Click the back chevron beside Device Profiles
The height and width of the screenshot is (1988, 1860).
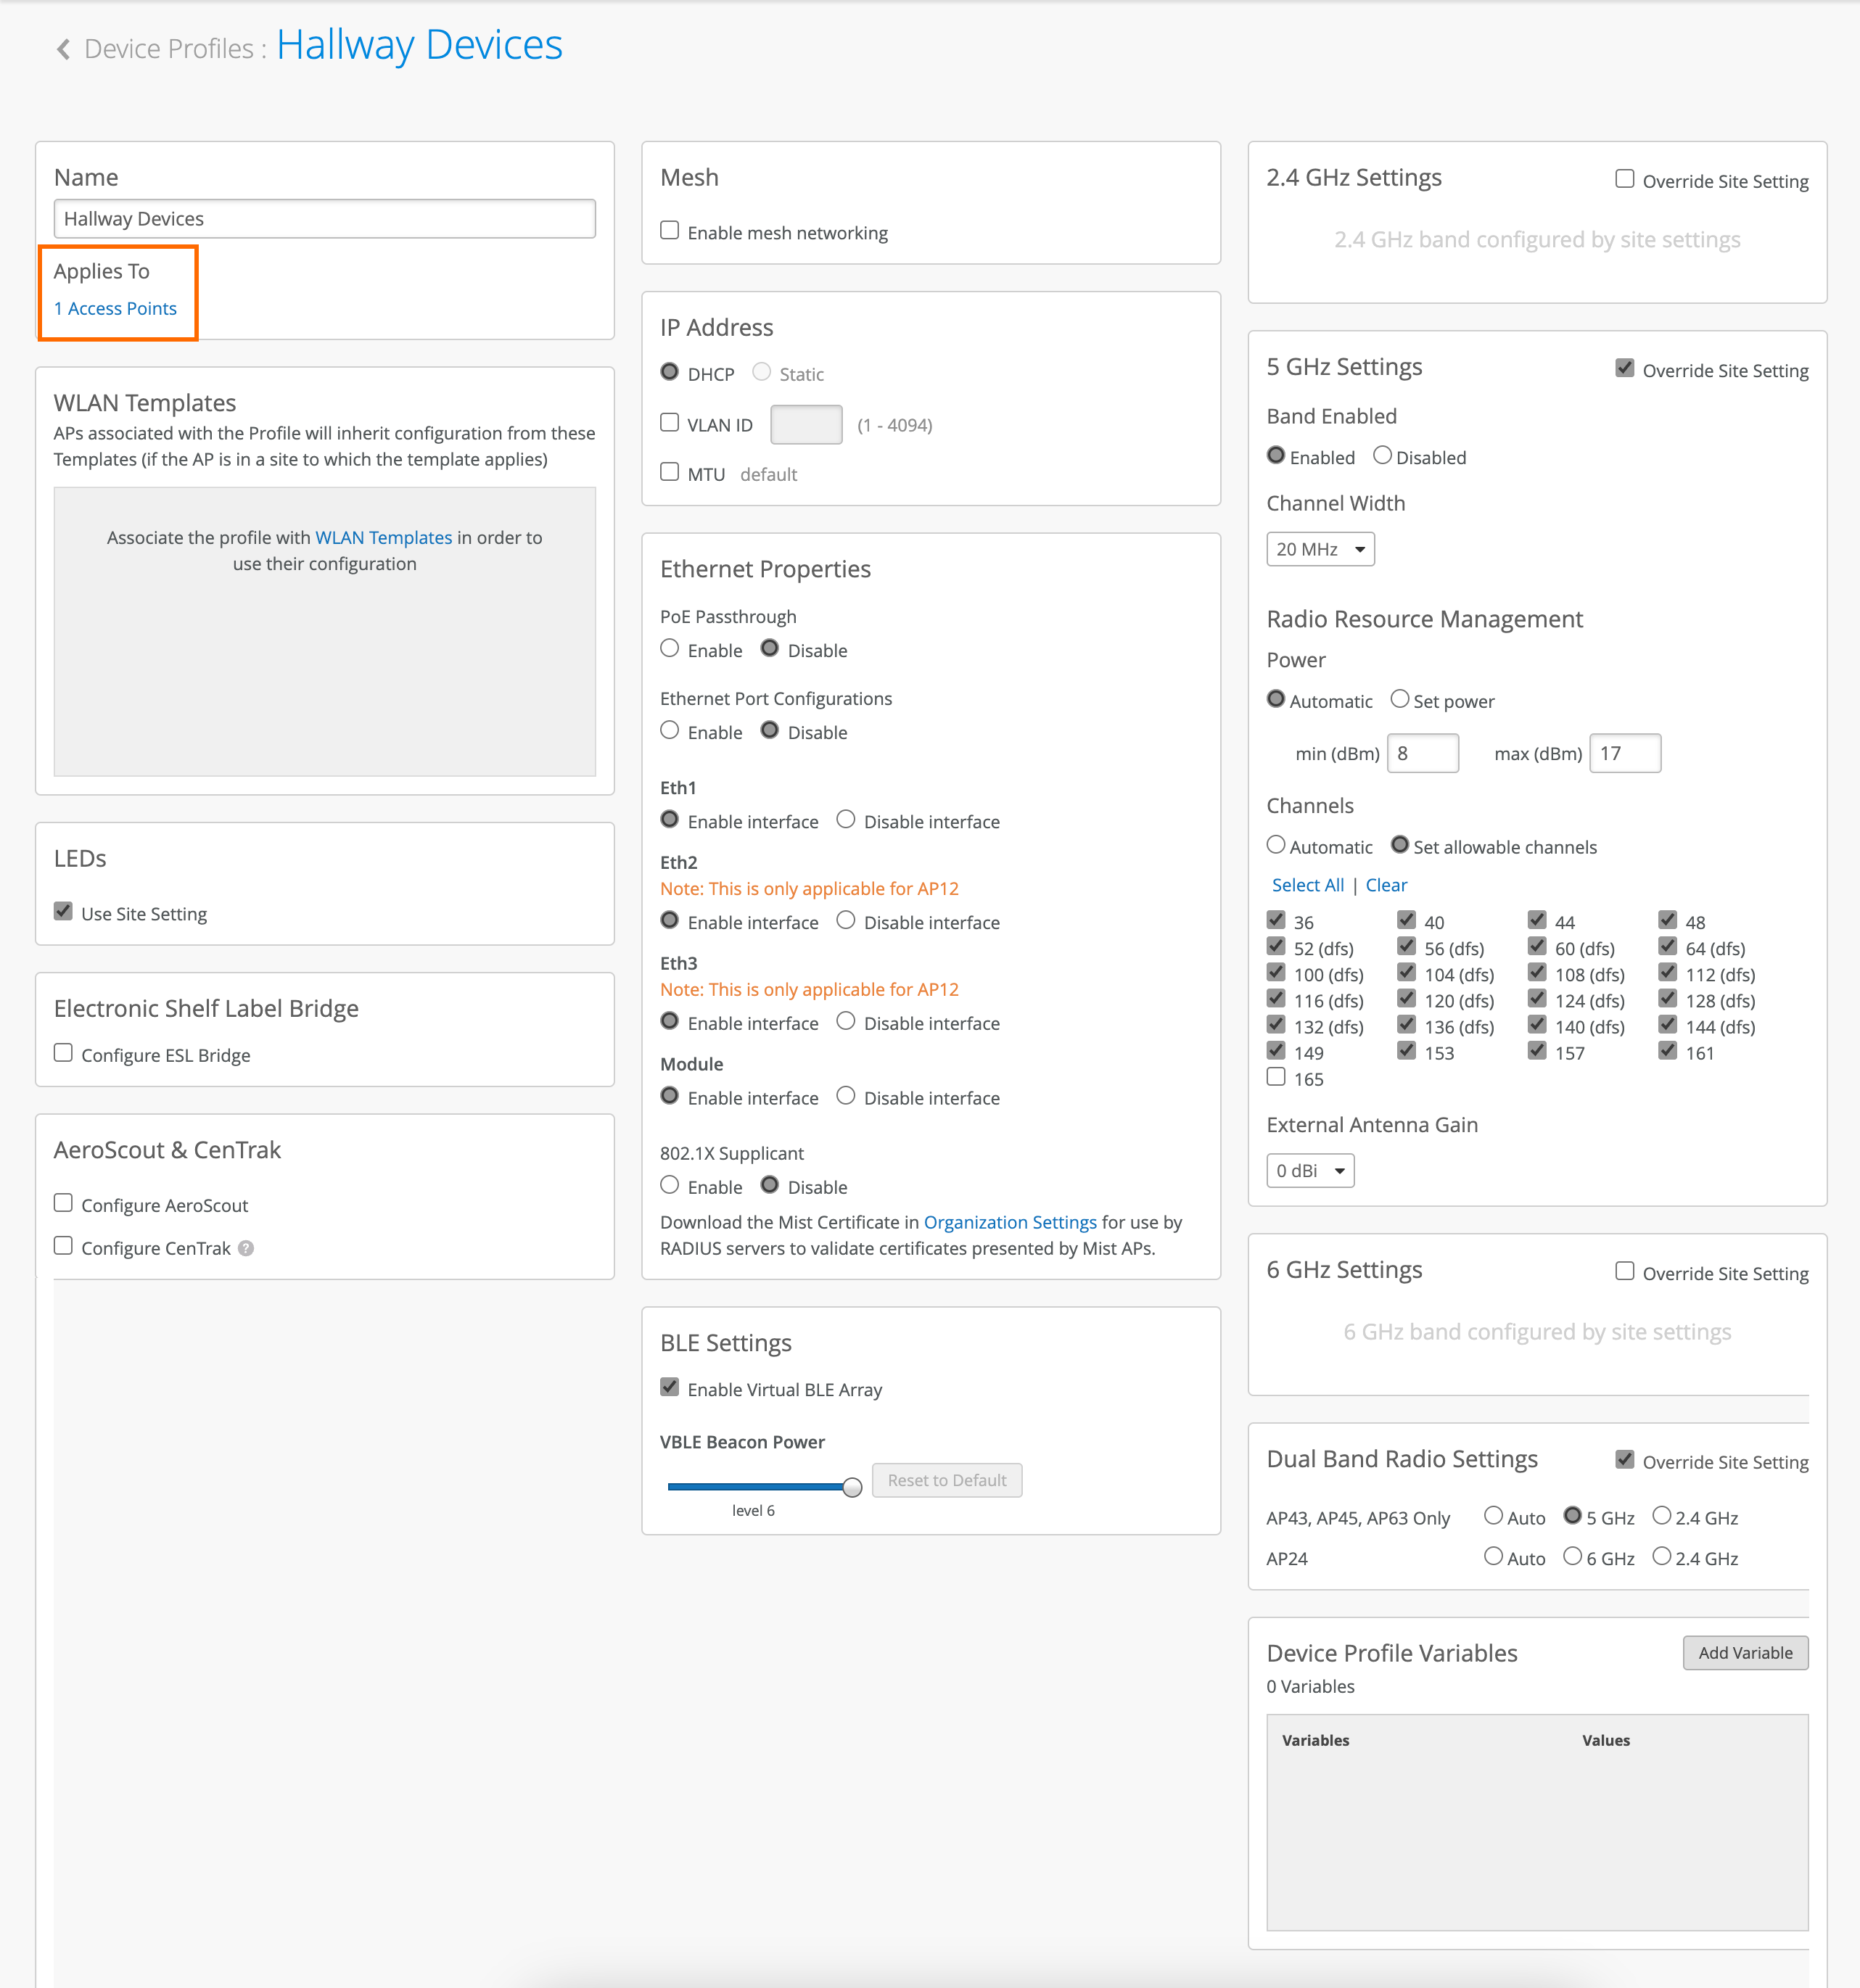pos(63,49)
